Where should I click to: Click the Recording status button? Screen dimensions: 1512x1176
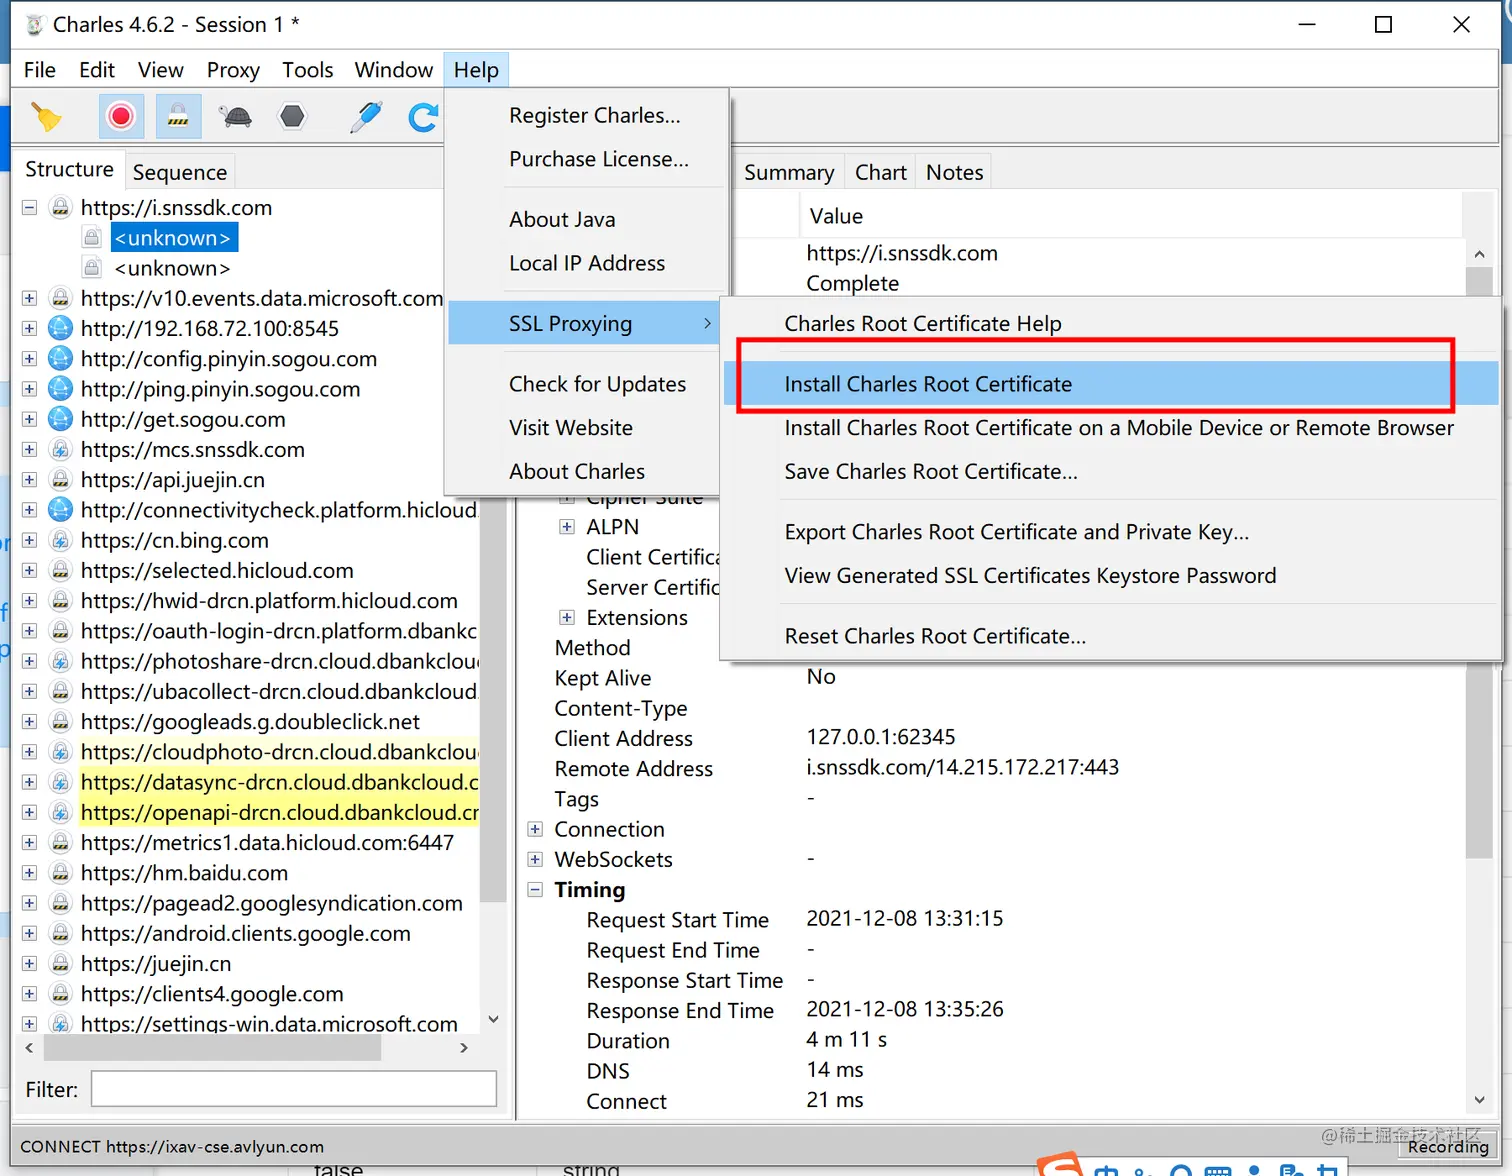pyautogui.click(x=1447, y=1147)
